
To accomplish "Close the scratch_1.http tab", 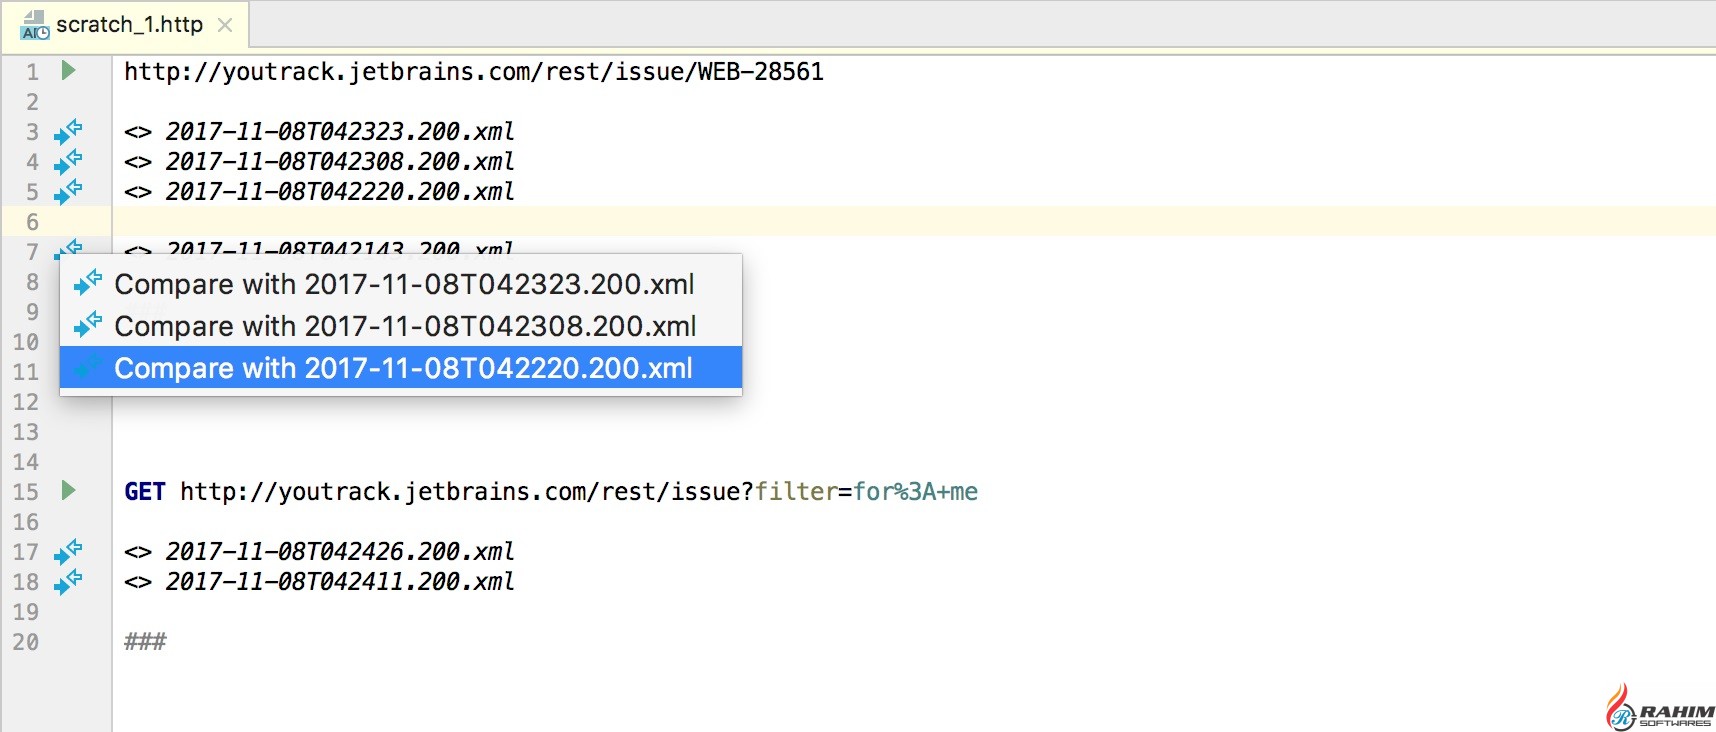I will pyautogui.click(x=225, y=25).
